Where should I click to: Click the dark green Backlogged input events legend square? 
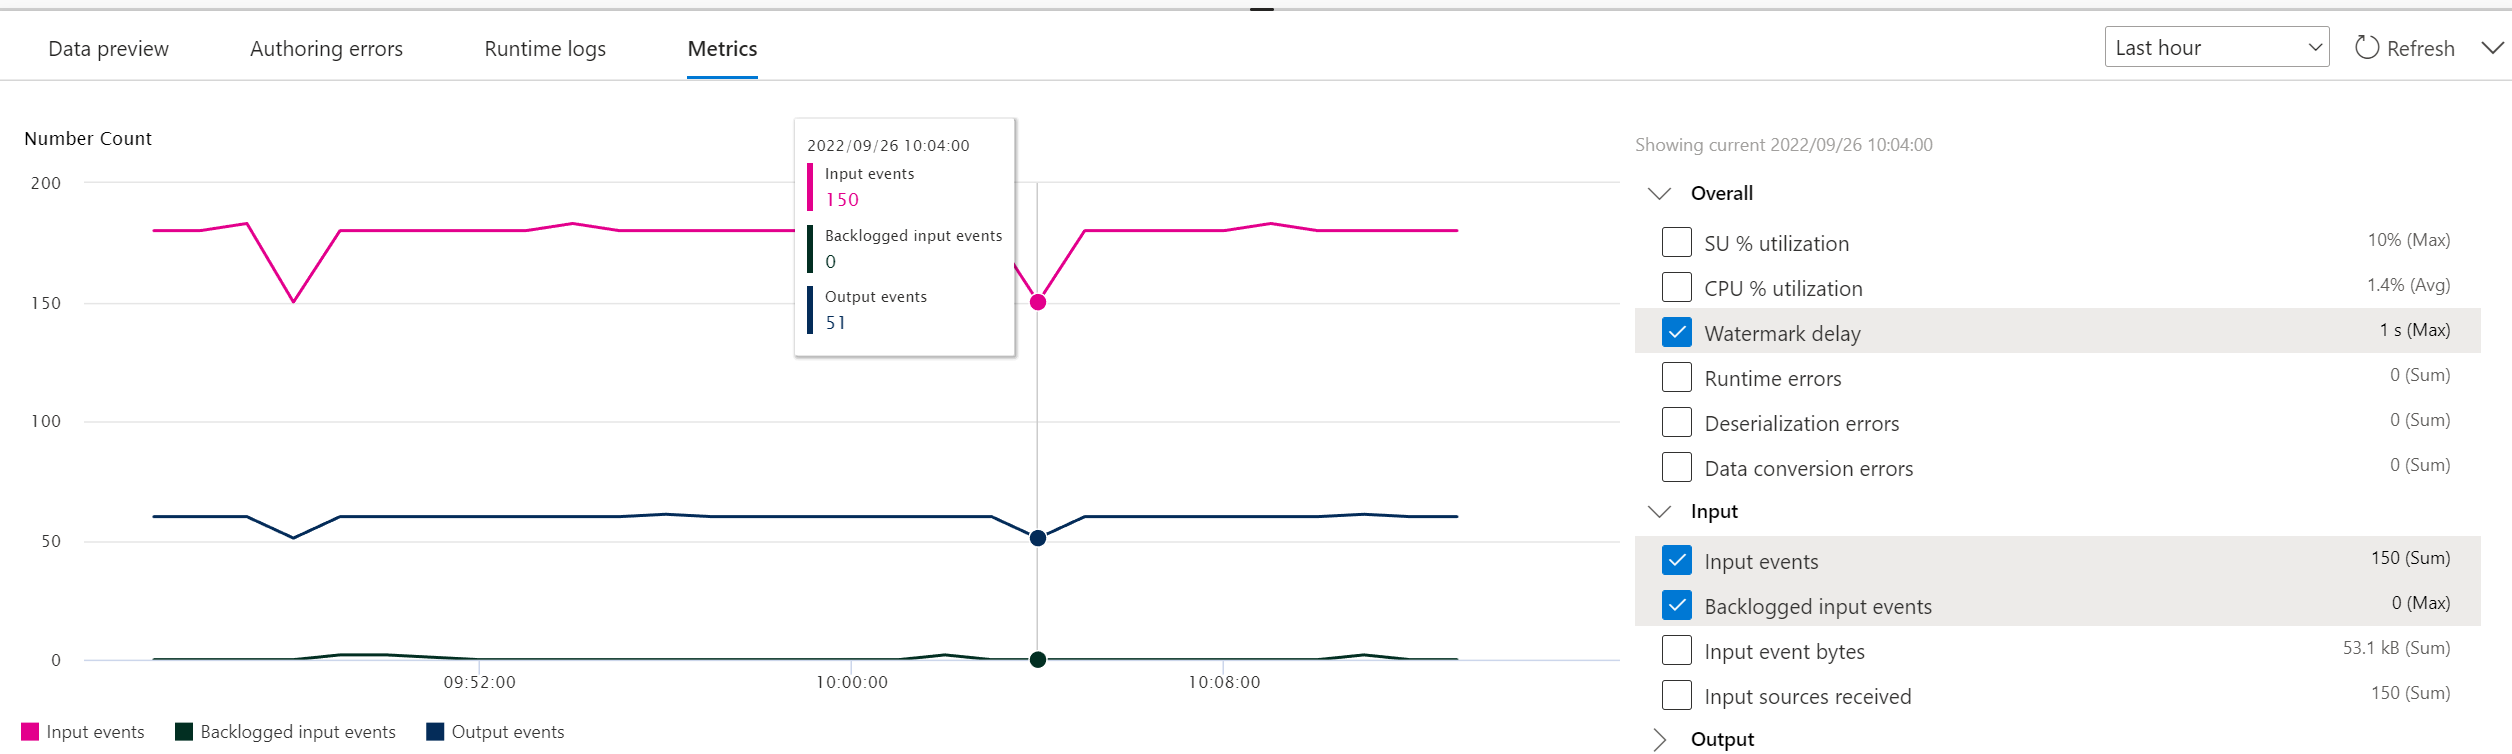coord(184,731)
